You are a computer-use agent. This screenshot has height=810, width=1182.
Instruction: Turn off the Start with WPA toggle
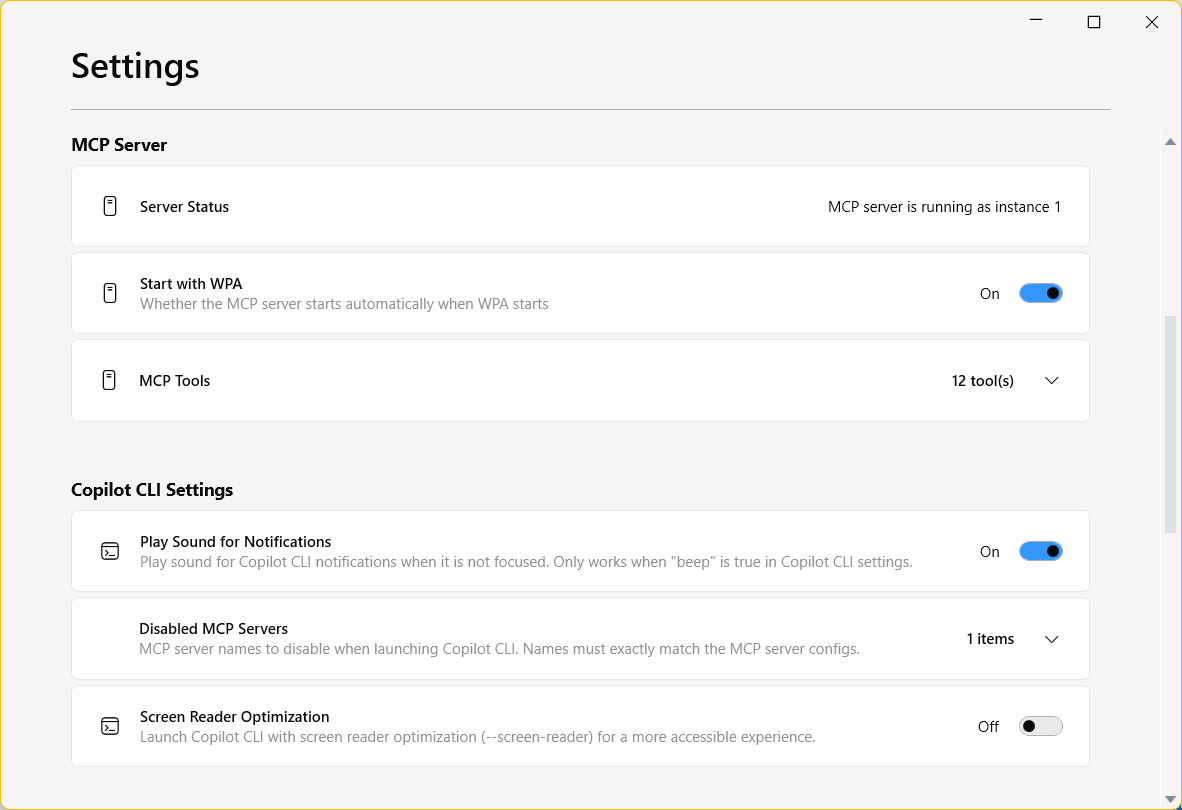coord(1040,293)
